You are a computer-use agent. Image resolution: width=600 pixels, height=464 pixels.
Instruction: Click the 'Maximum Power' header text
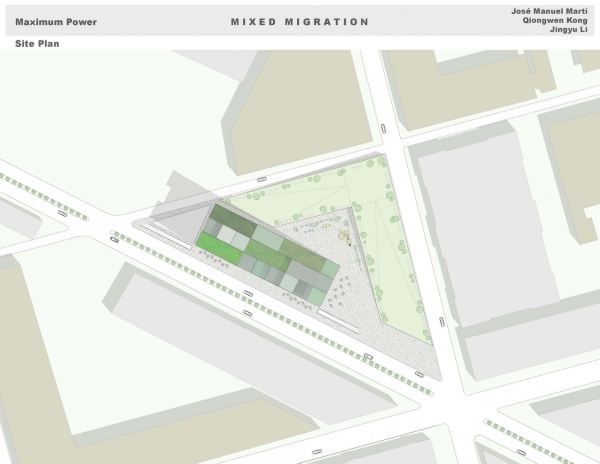[56, 22]
